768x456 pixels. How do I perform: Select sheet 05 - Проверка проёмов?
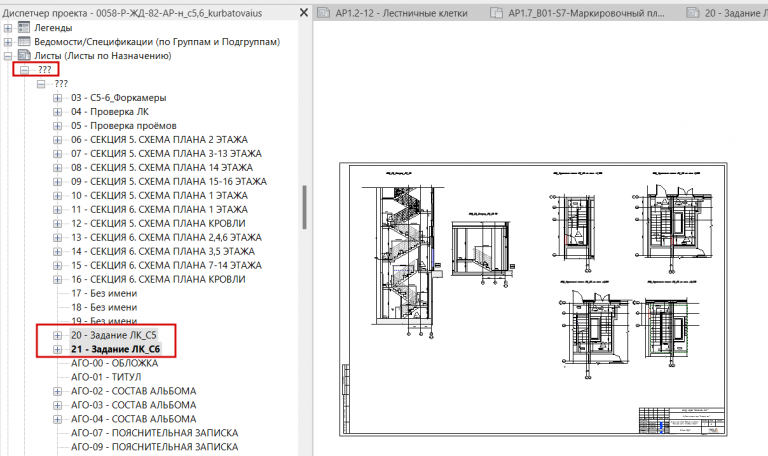tap(123, 126)
